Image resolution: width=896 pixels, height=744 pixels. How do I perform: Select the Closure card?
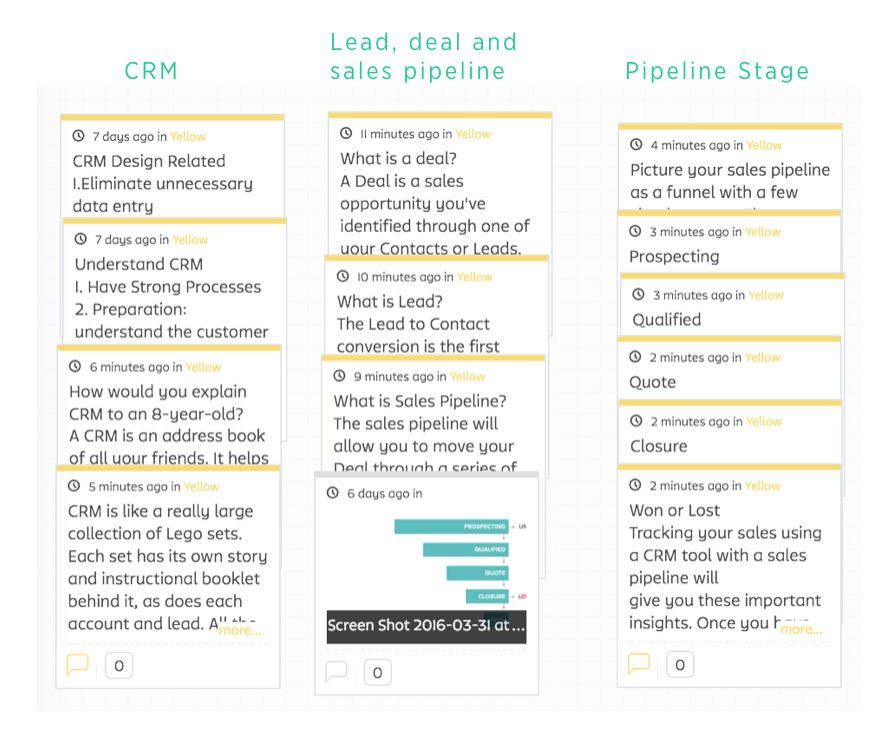click(x=728, y=435)
